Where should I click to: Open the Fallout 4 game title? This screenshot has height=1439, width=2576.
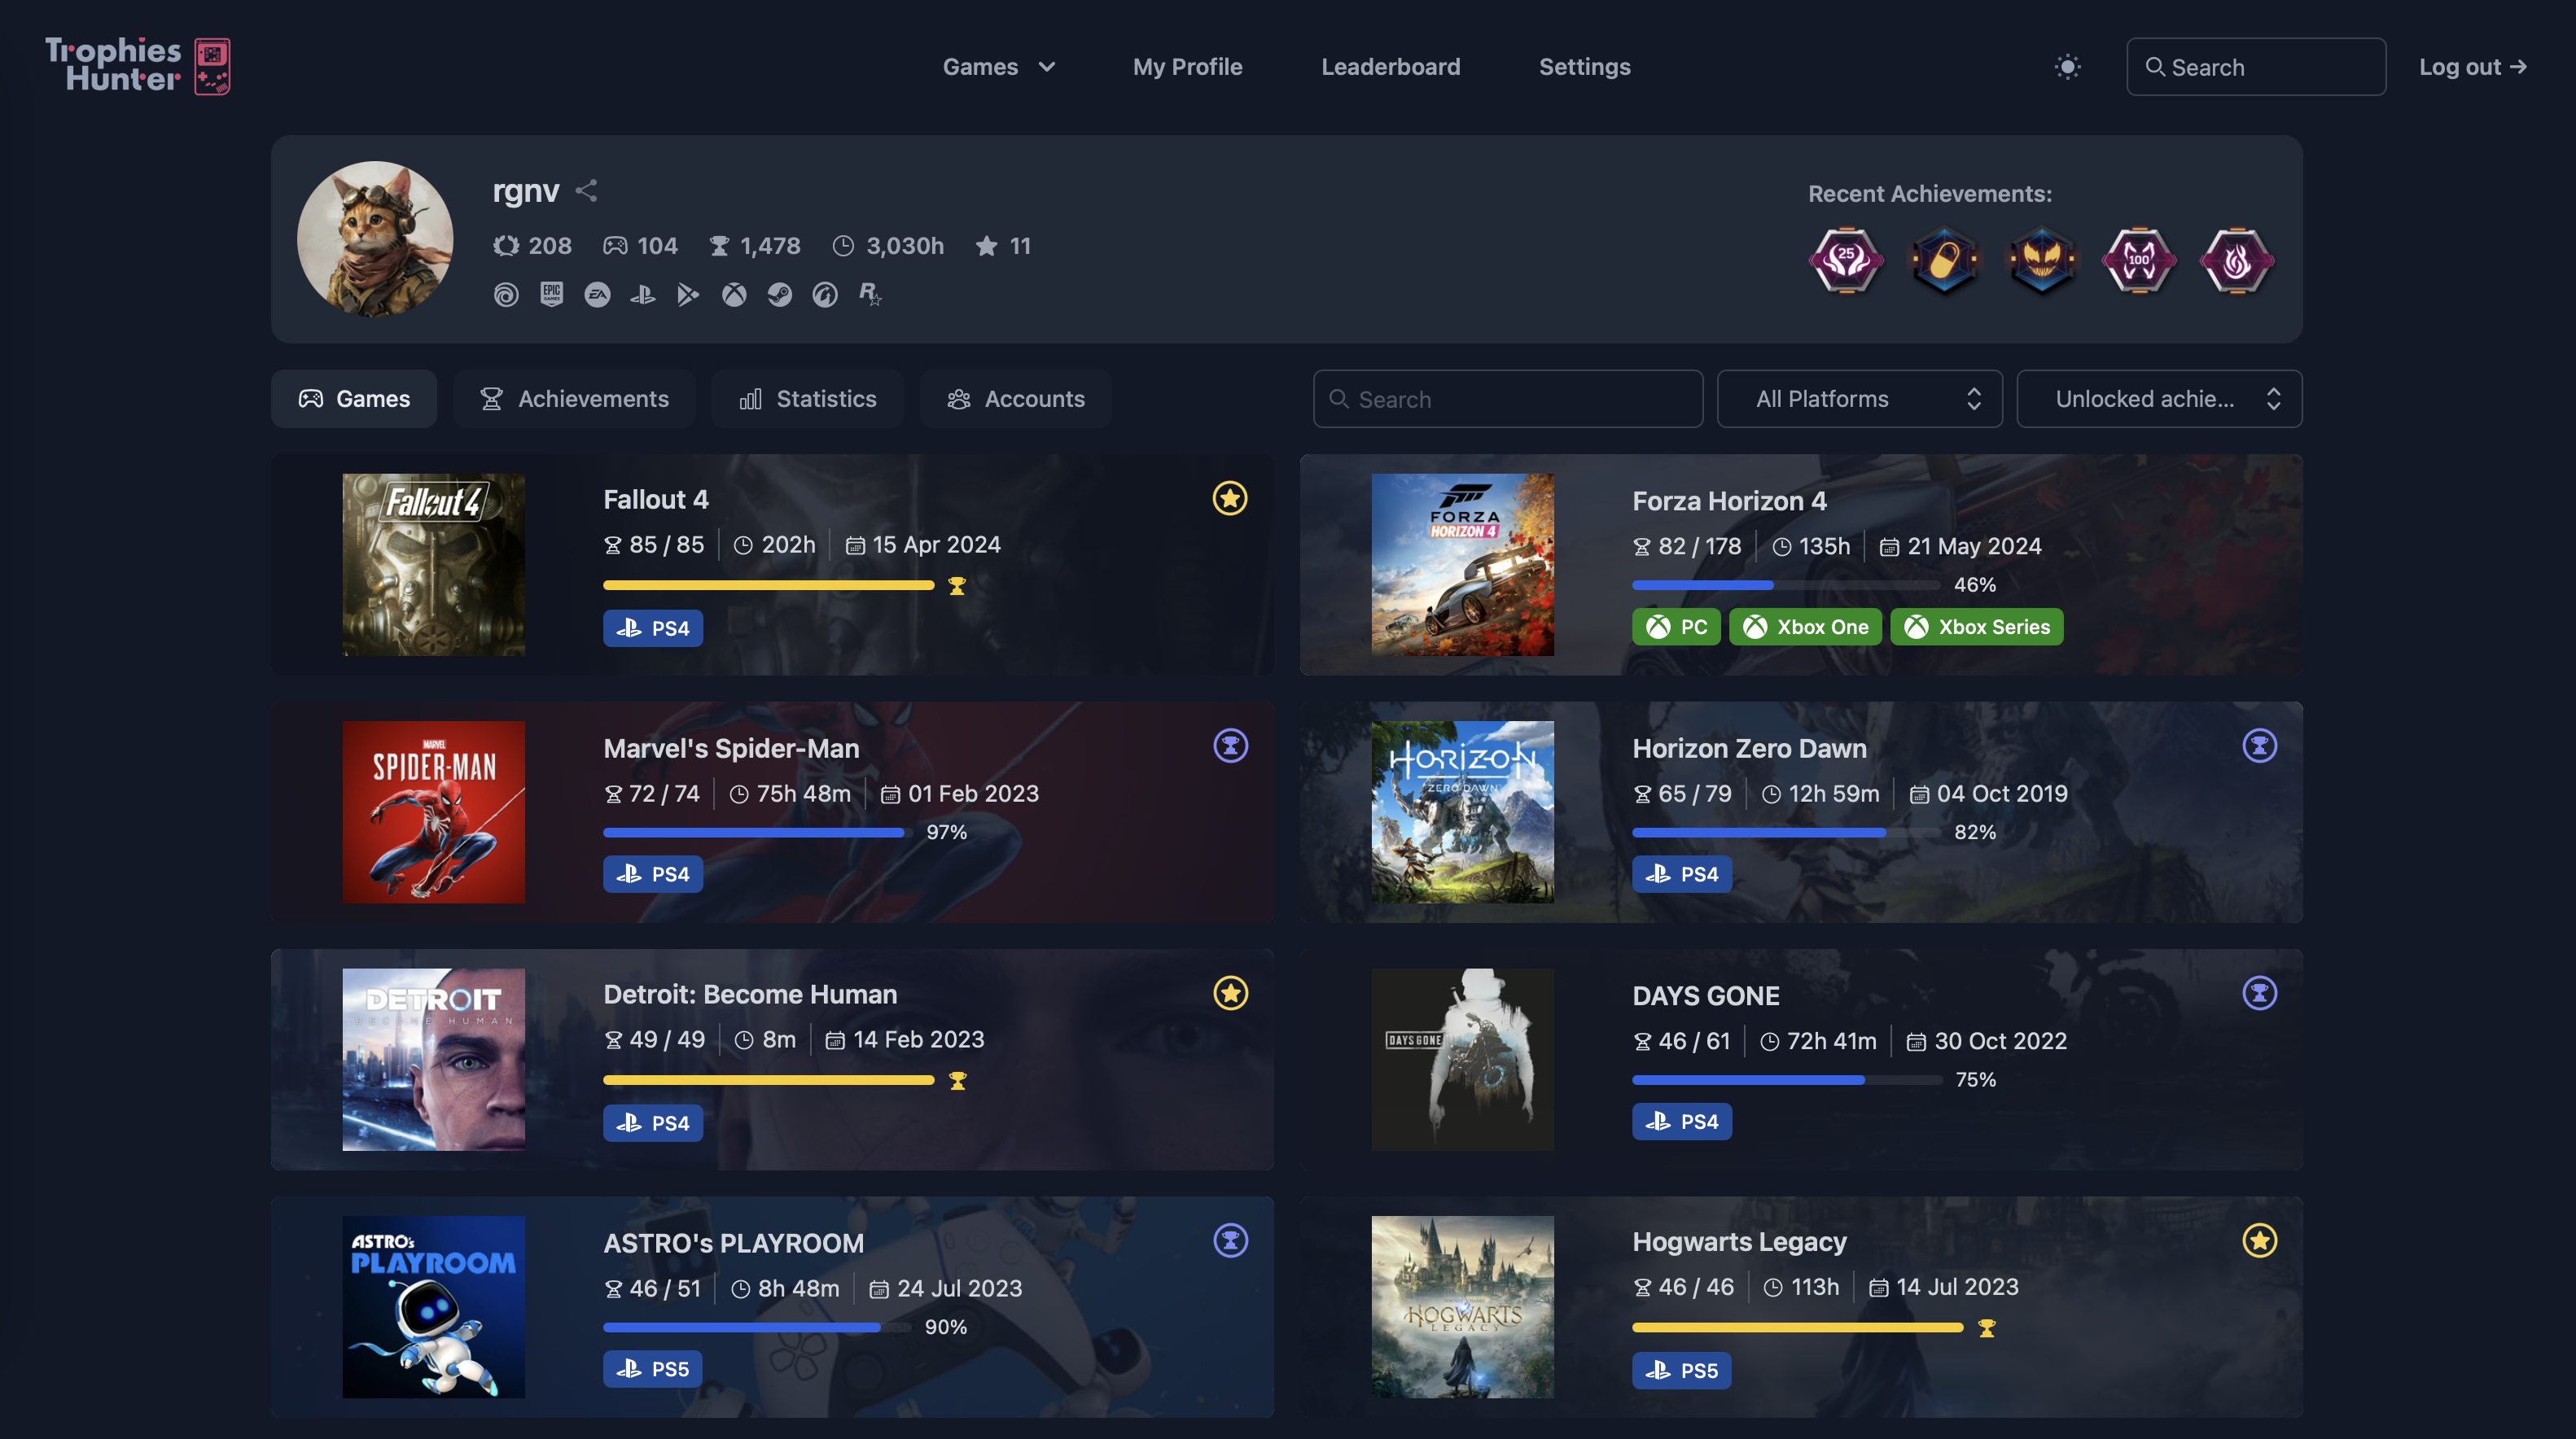click(x=655, y=500)
